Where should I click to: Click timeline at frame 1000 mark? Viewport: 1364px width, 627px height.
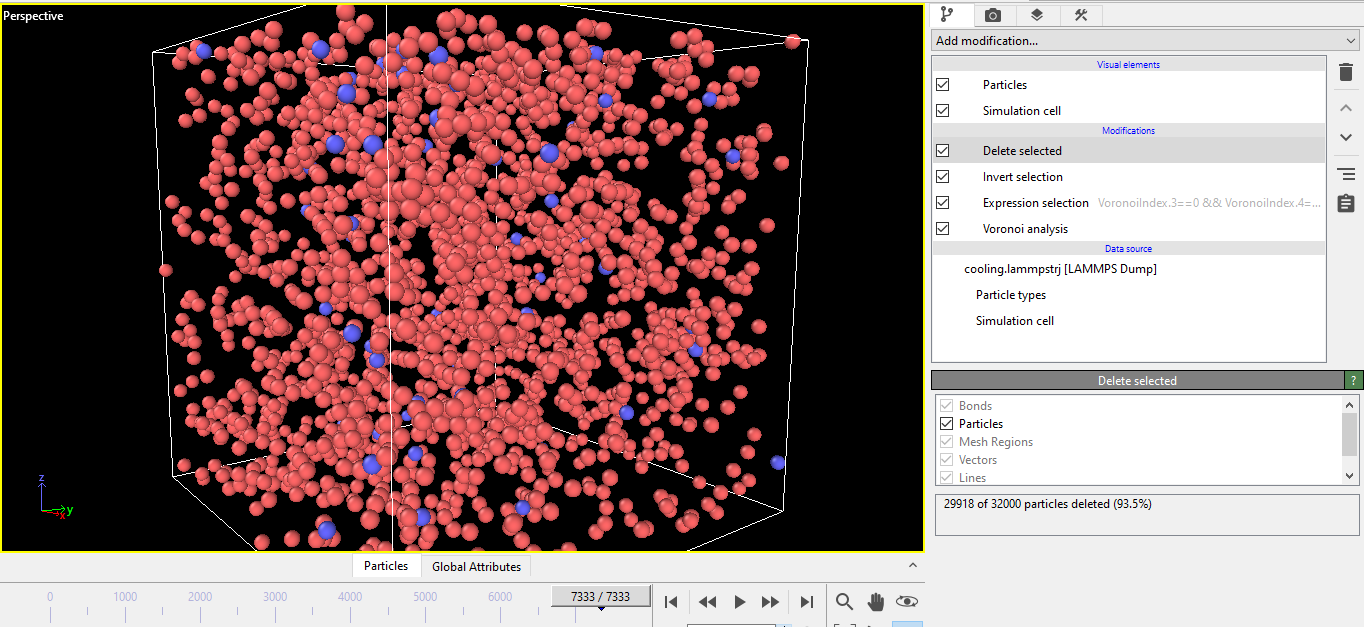coord(125,597)
